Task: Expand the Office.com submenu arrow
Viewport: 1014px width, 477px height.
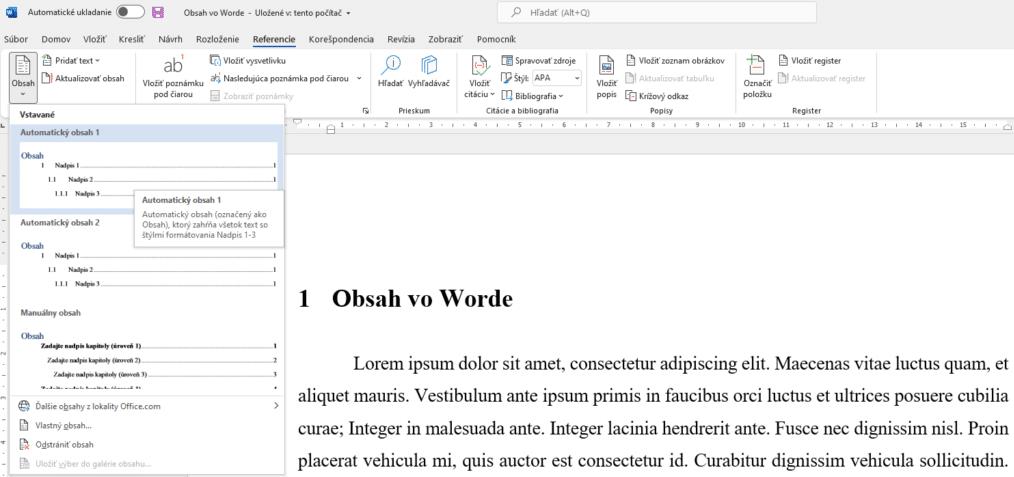Action: [276, 406]
